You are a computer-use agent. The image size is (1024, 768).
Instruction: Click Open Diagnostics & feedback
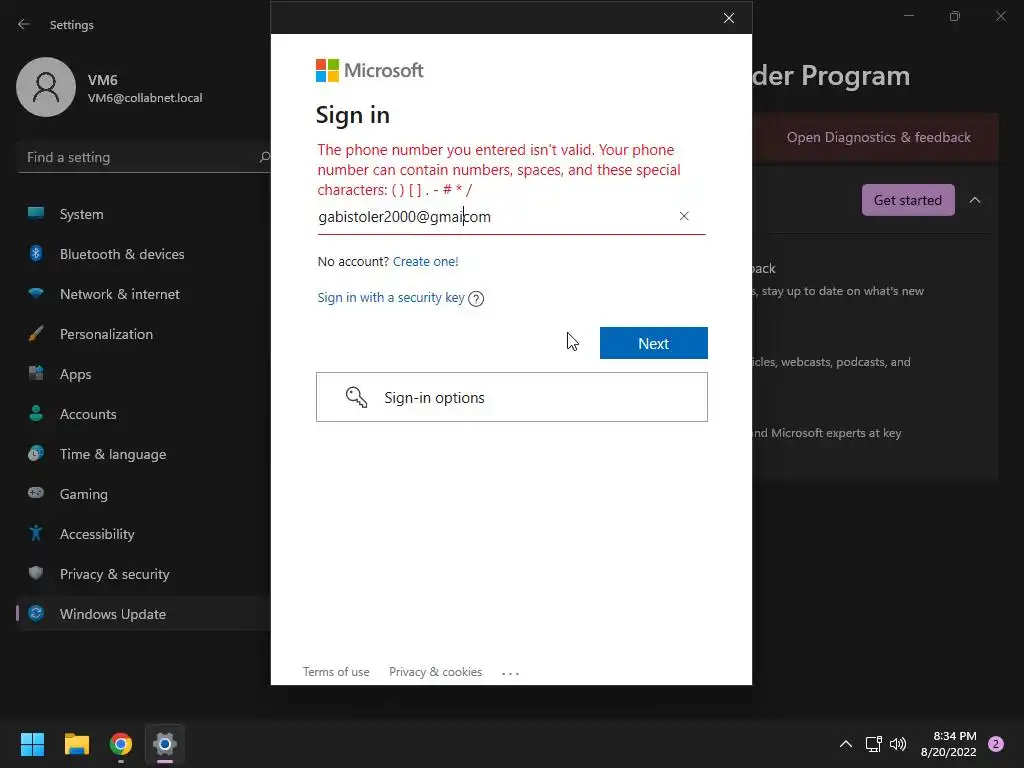pyautogui.click(x=878, y=137)
